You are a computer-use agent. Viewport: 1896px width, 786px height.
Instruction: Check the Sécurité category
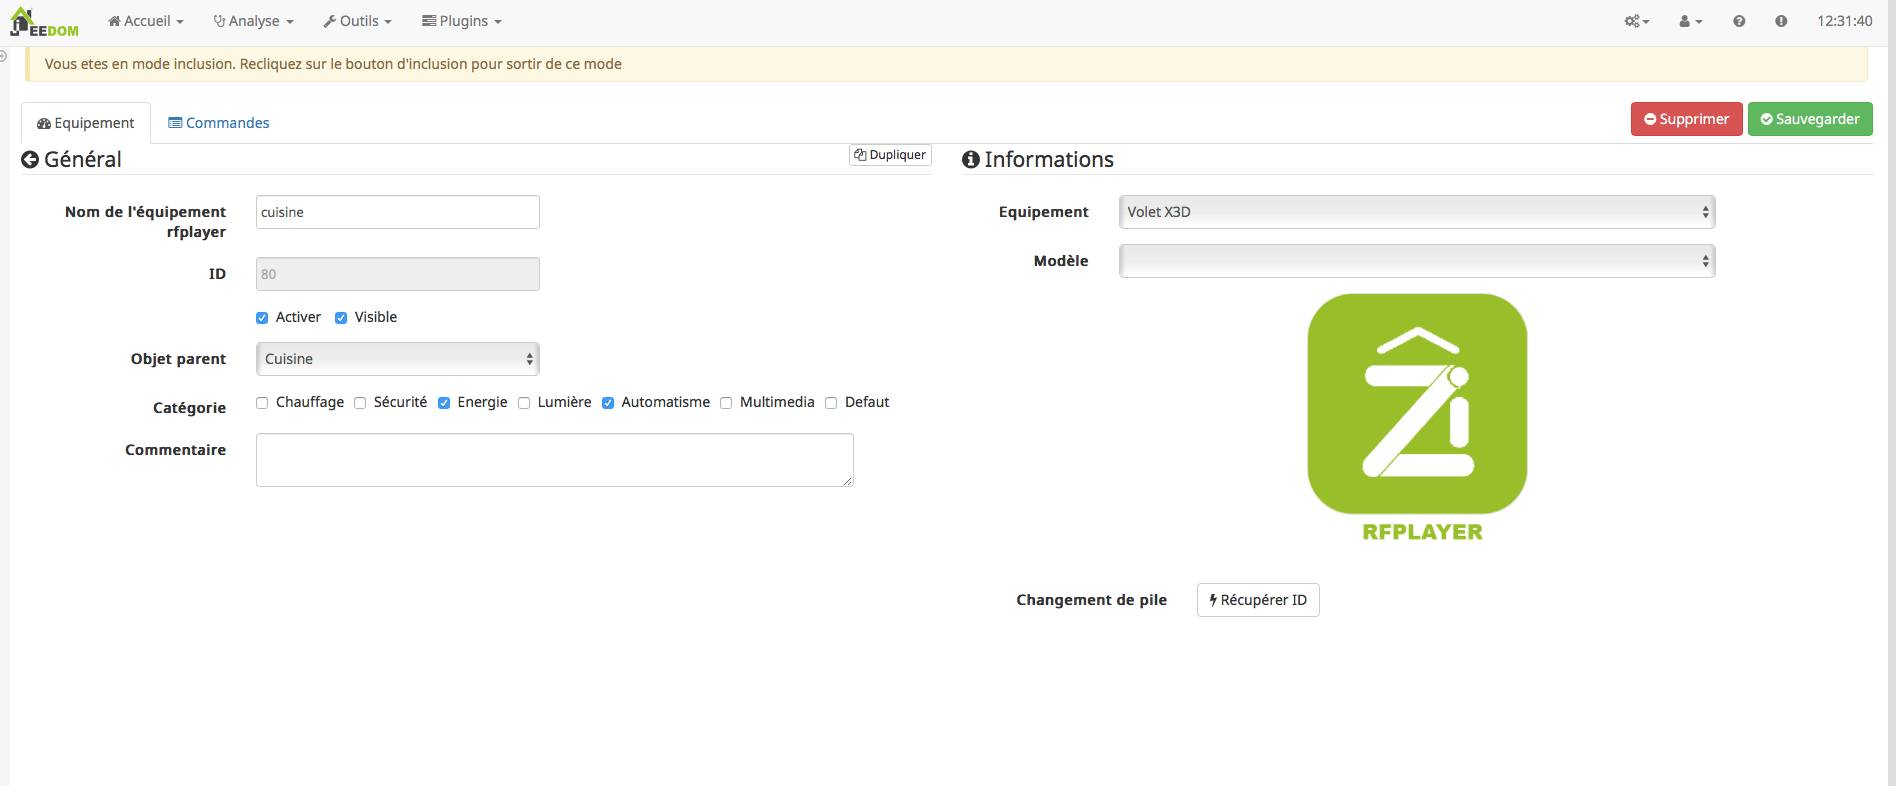pyautogui.click(x=360, y=403)
